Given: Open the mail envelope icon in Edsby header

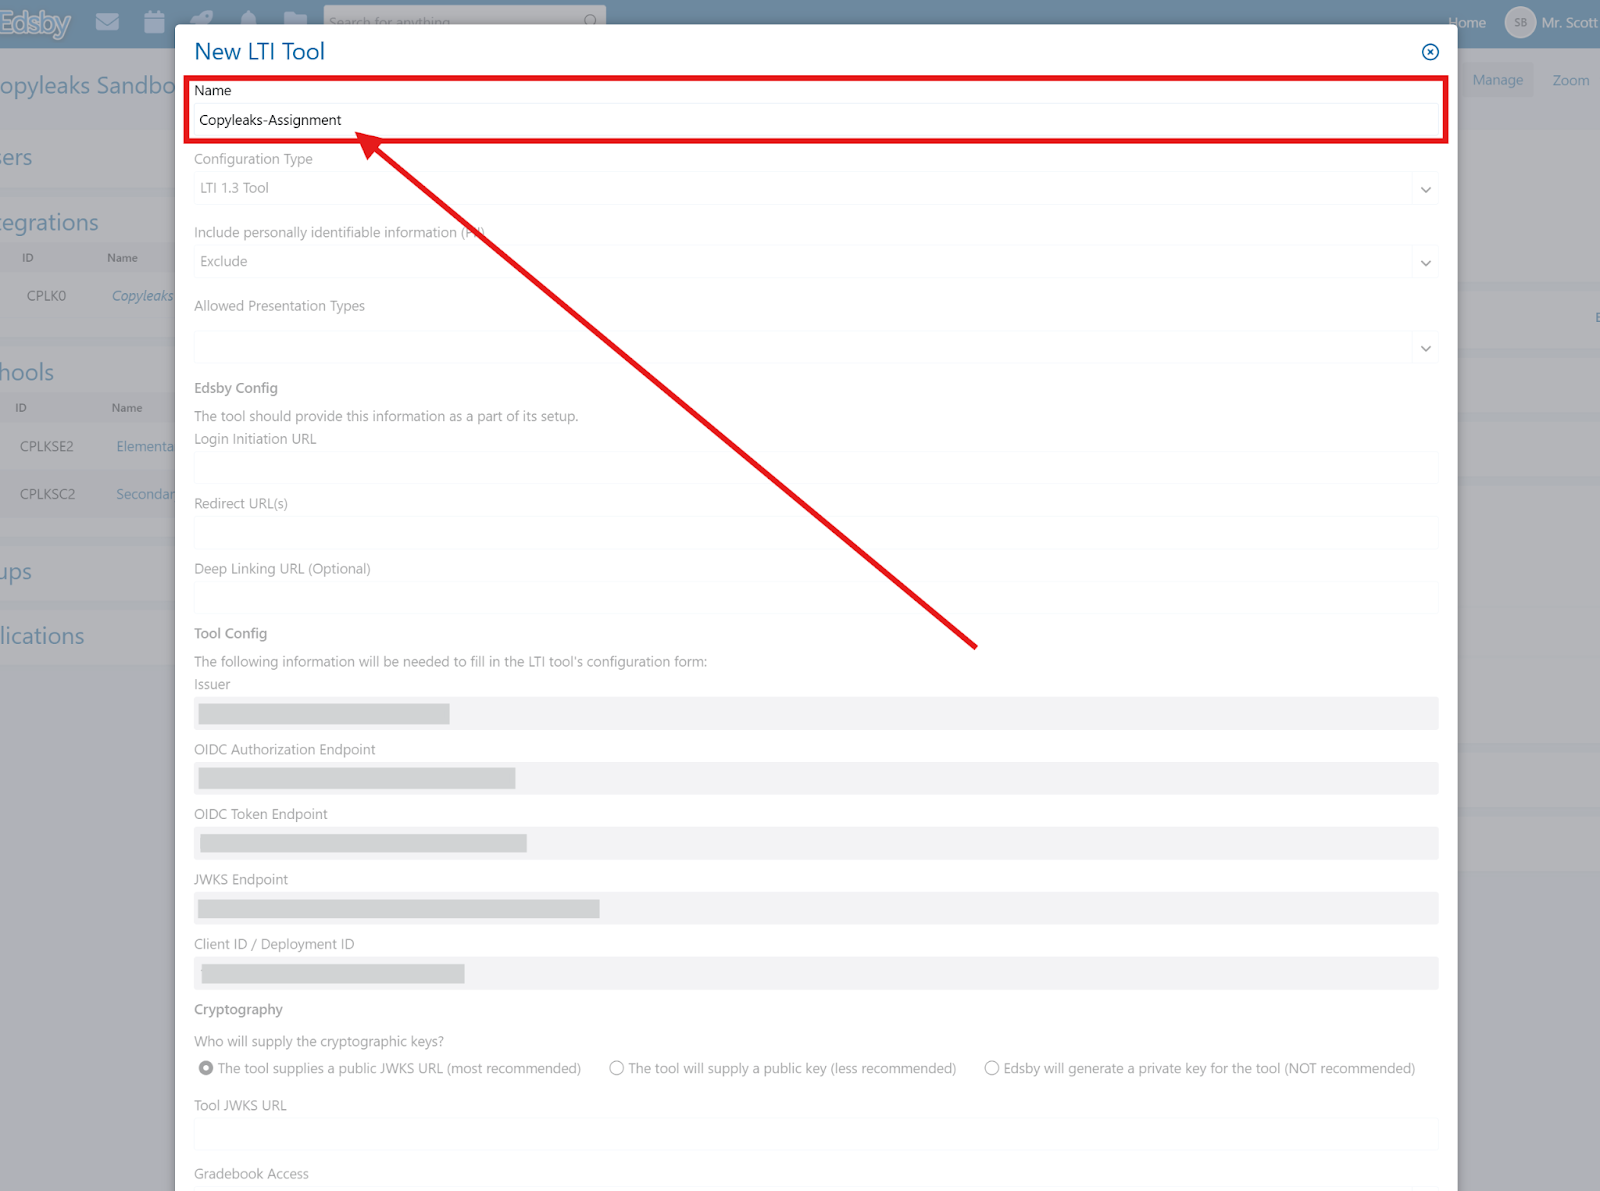Looking at the screenshot, I should (107, 21).
